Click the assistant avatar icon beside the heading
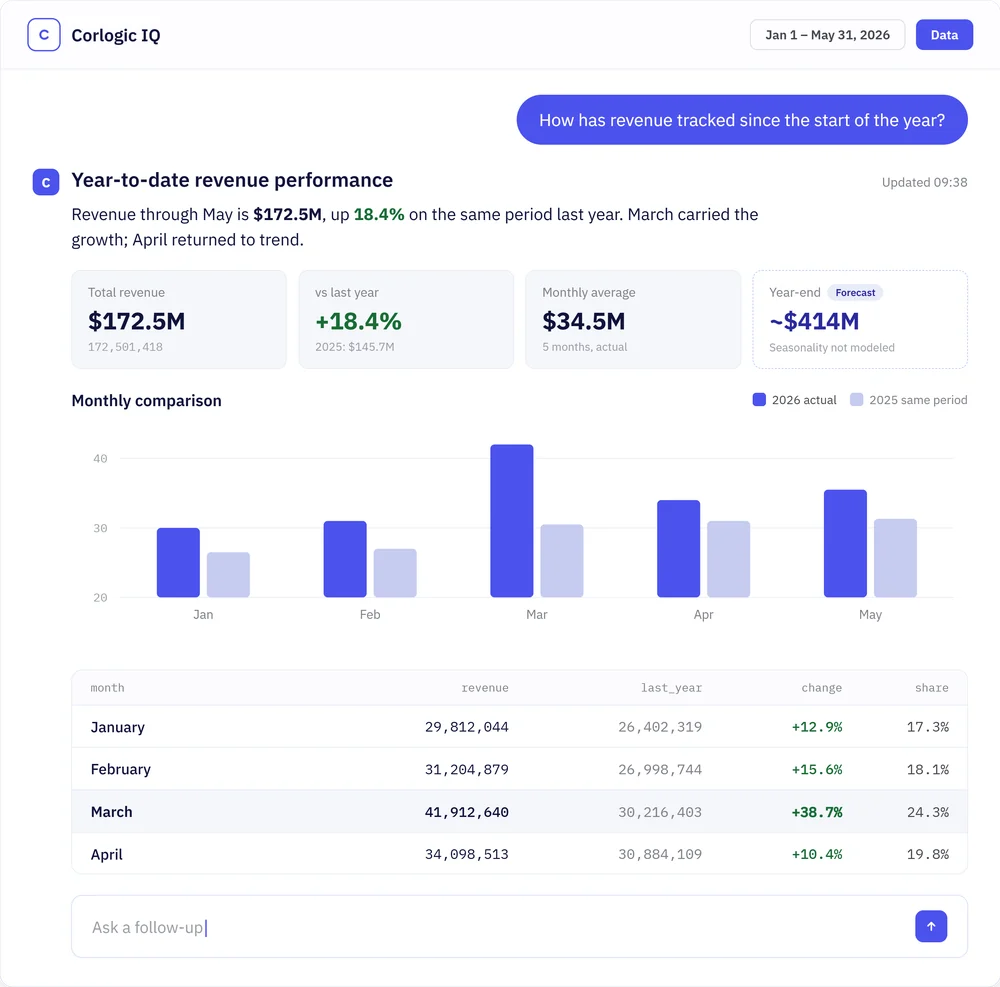The width and height of the screenshot is (1000, 987). pyautogui.click(x=46, y=182)
